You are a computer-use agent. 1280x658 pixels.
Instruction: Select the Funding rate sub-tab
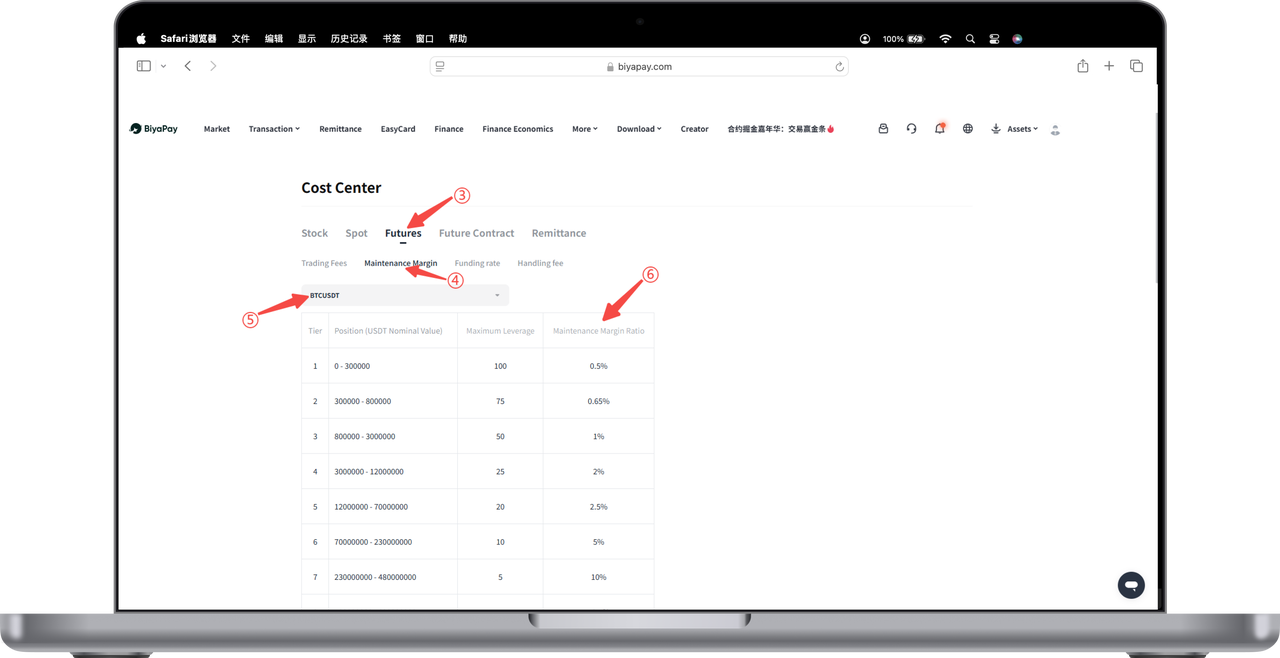[x=477, y=263]
